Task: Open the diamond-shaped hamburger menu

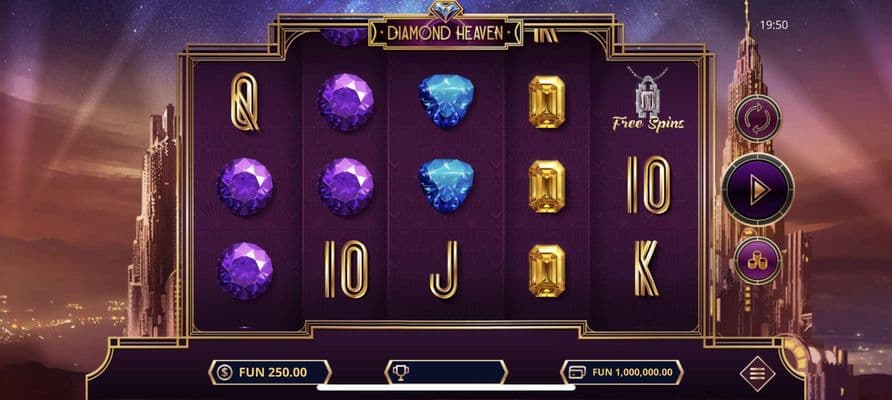Action: click(x=757, y=374)
